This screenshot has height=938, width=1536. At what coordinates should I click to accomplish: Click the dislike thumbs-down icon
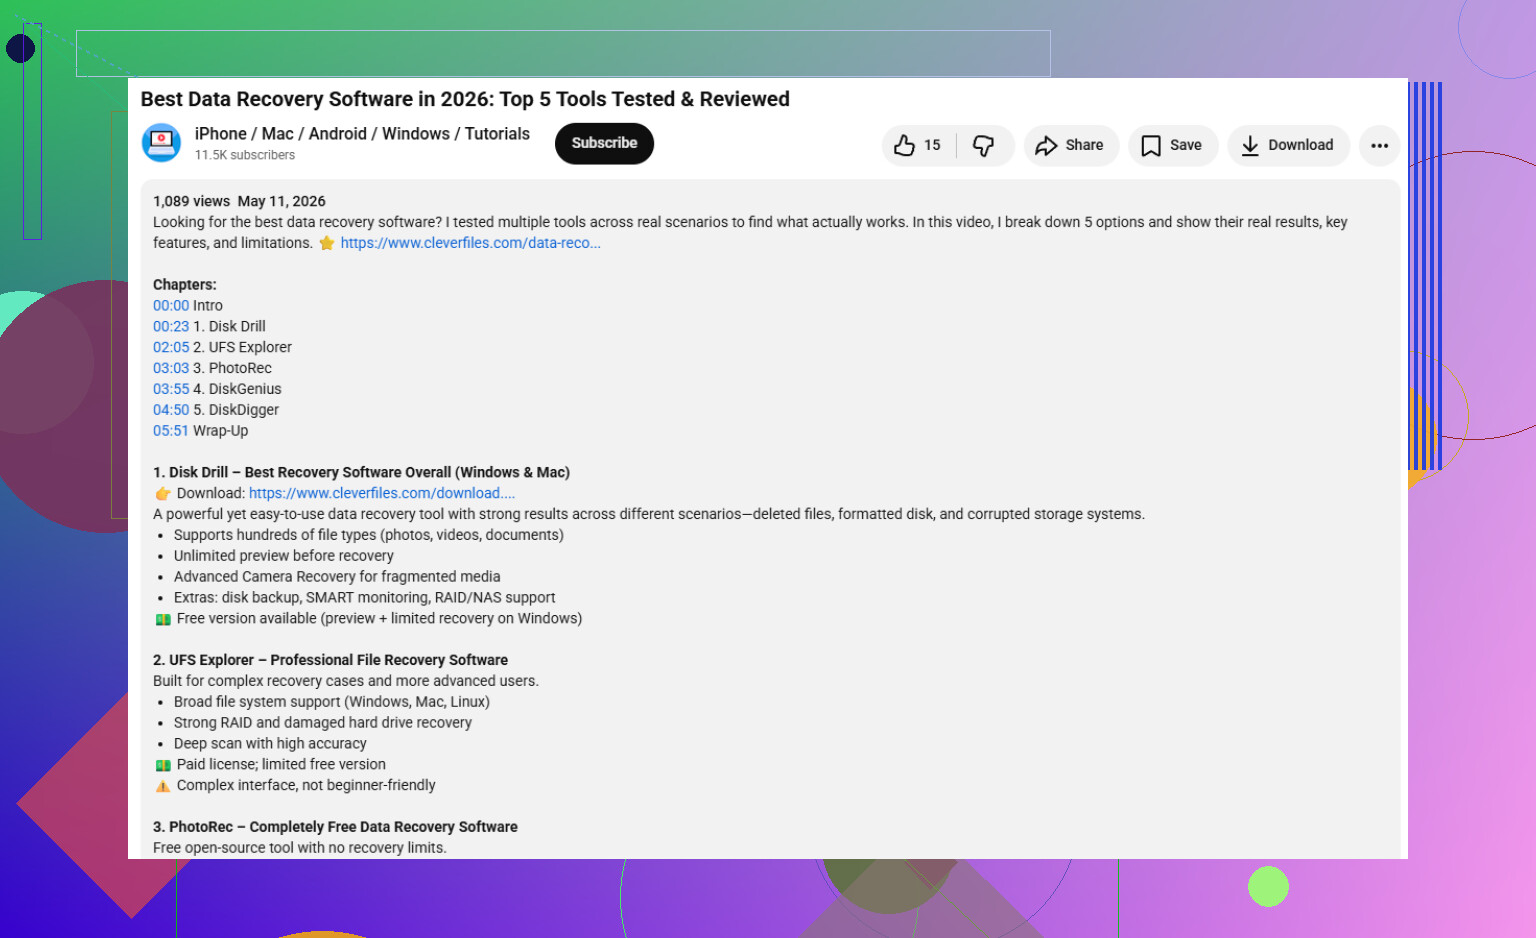coord(984,146)
